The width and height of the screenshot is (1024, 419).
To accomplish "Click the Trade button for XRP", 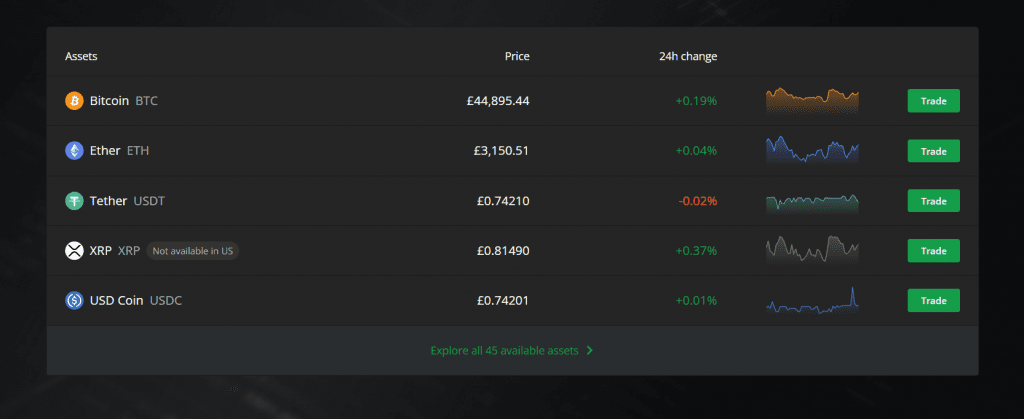I will [x=933, y=251].
